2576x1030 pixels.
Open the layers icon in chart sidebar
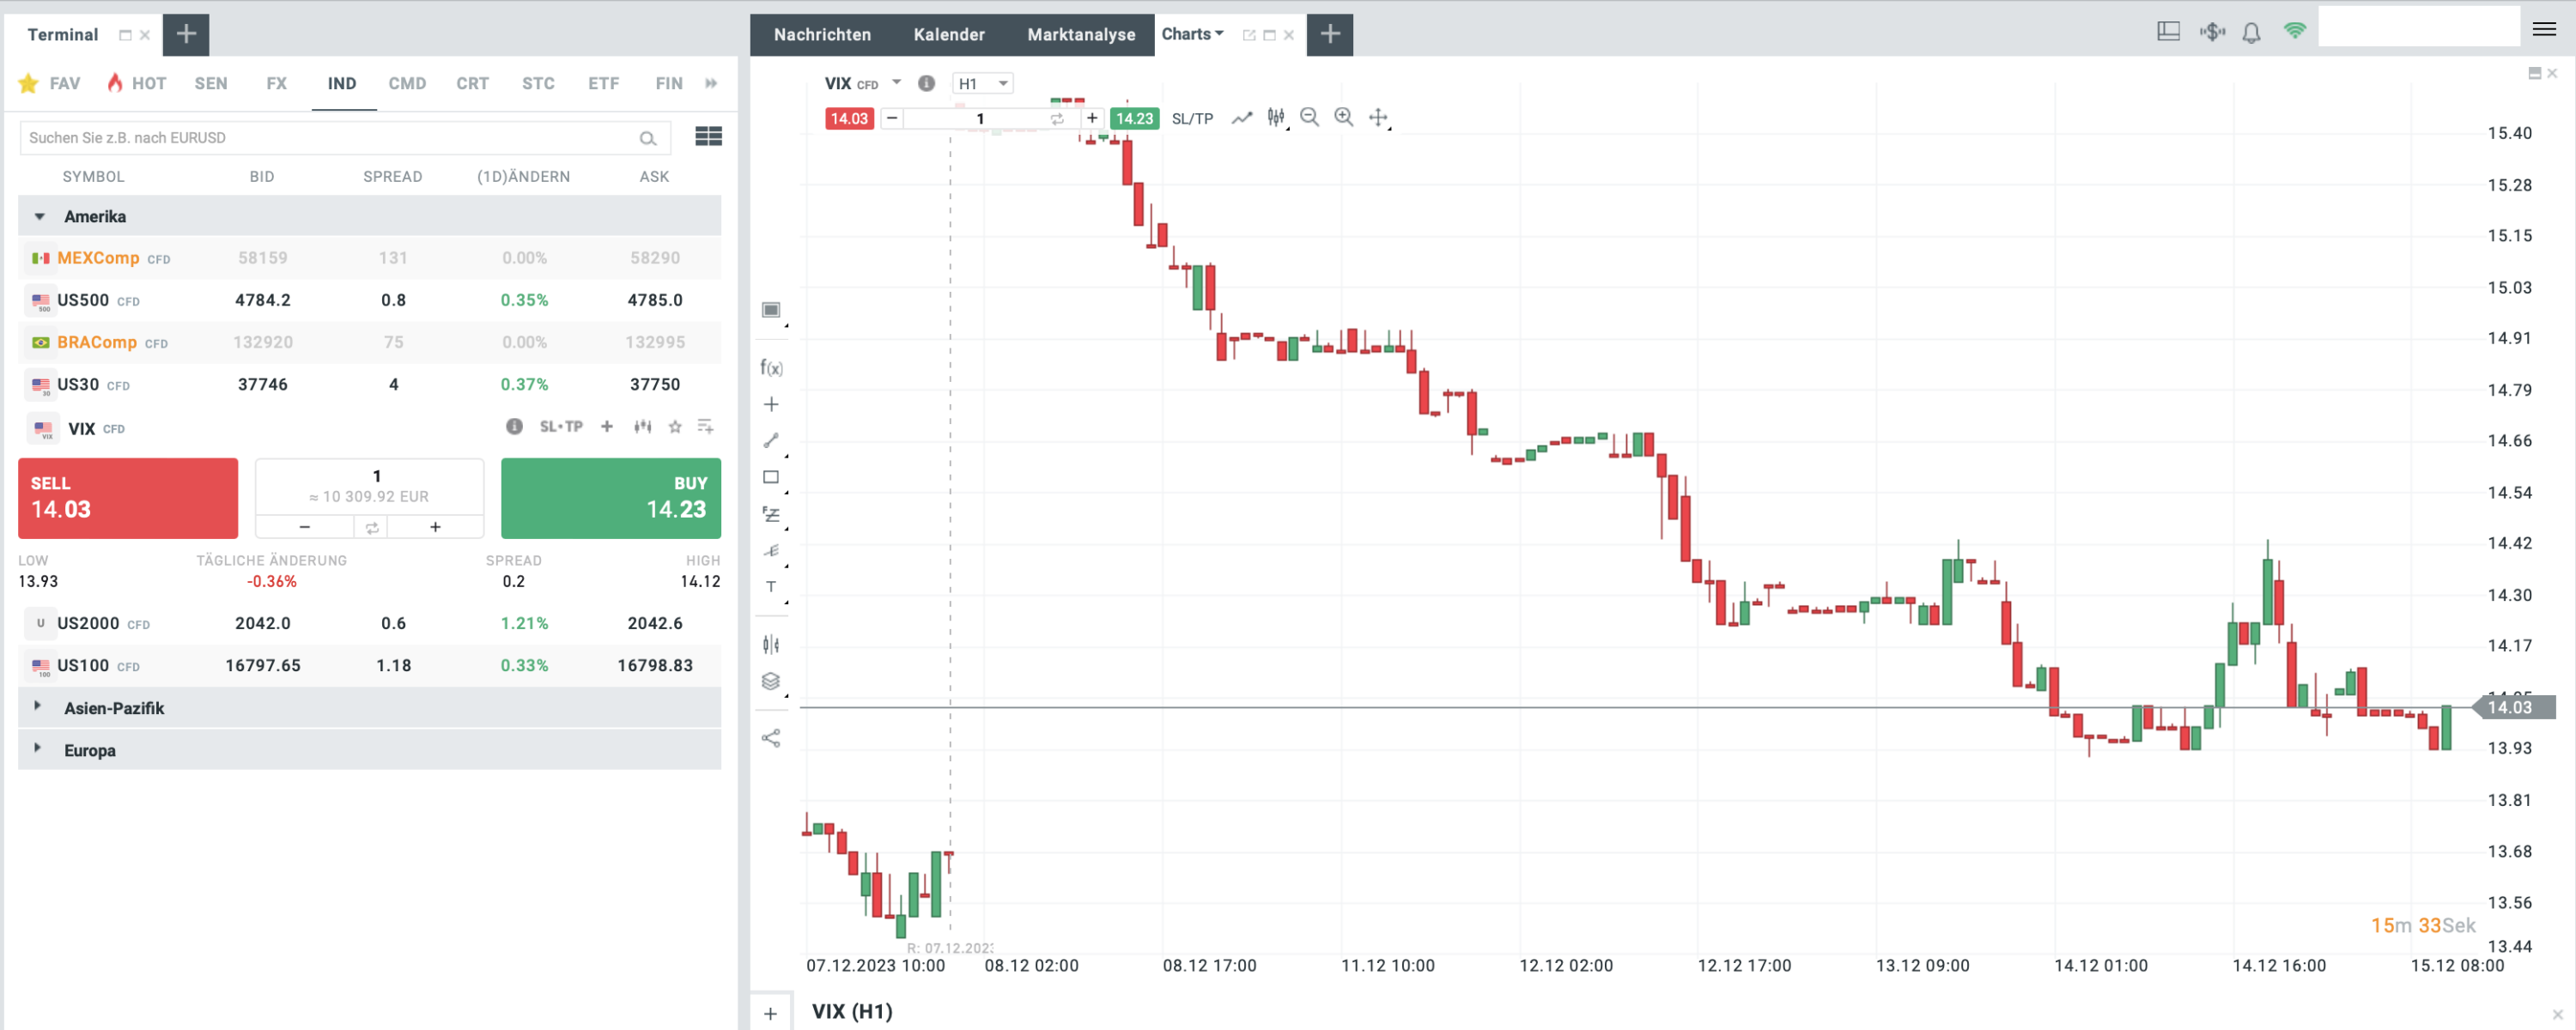point(771,681)
